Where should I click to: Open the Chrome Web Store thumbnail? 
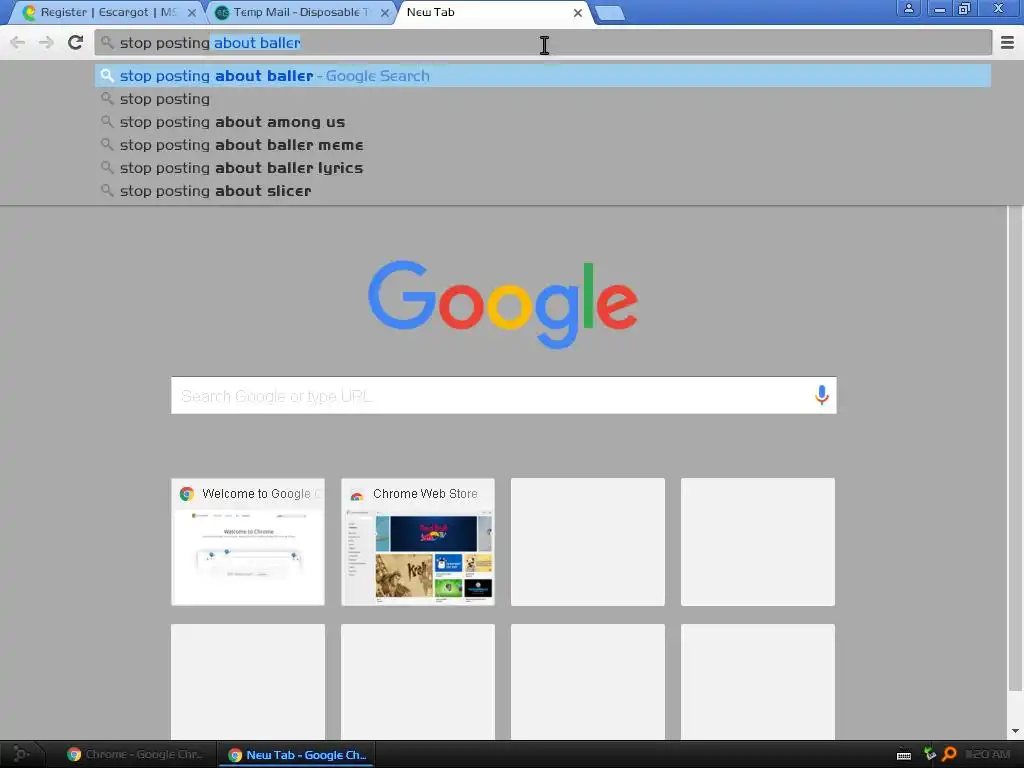418,541
